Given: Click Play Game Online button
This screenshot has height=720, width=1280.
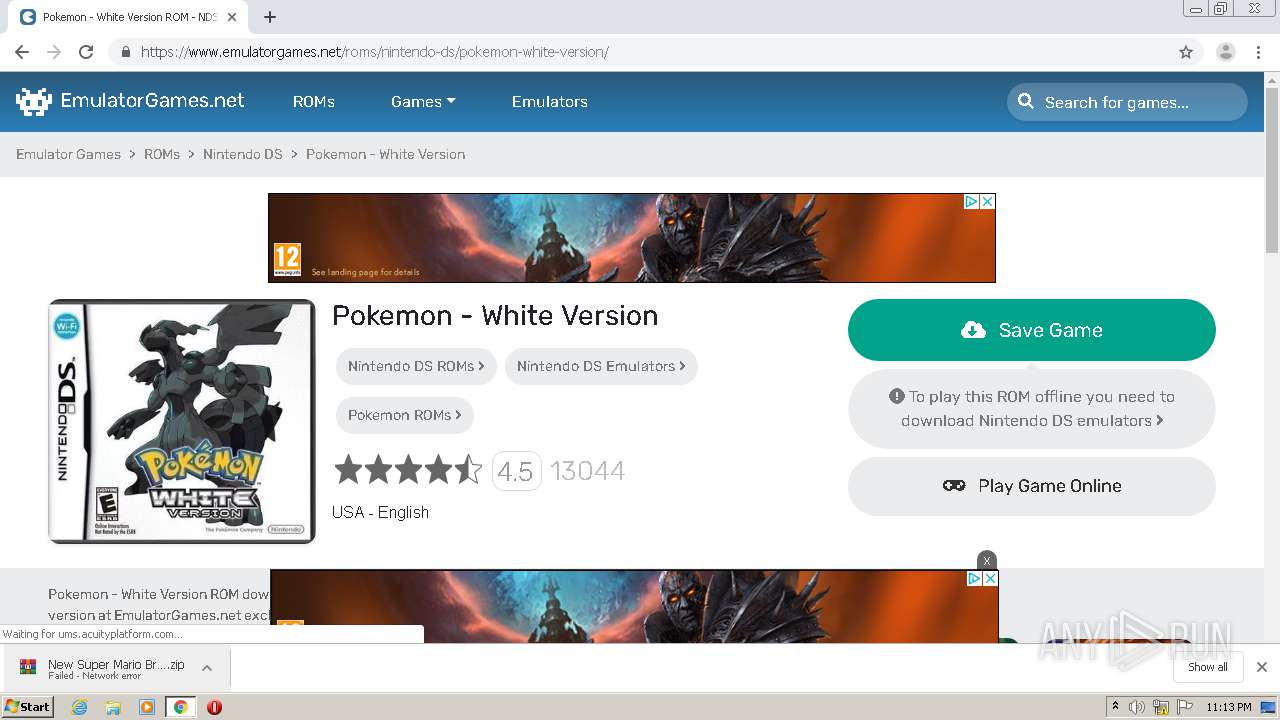Looking at the screenshot, I should (x=1032, y=486).
